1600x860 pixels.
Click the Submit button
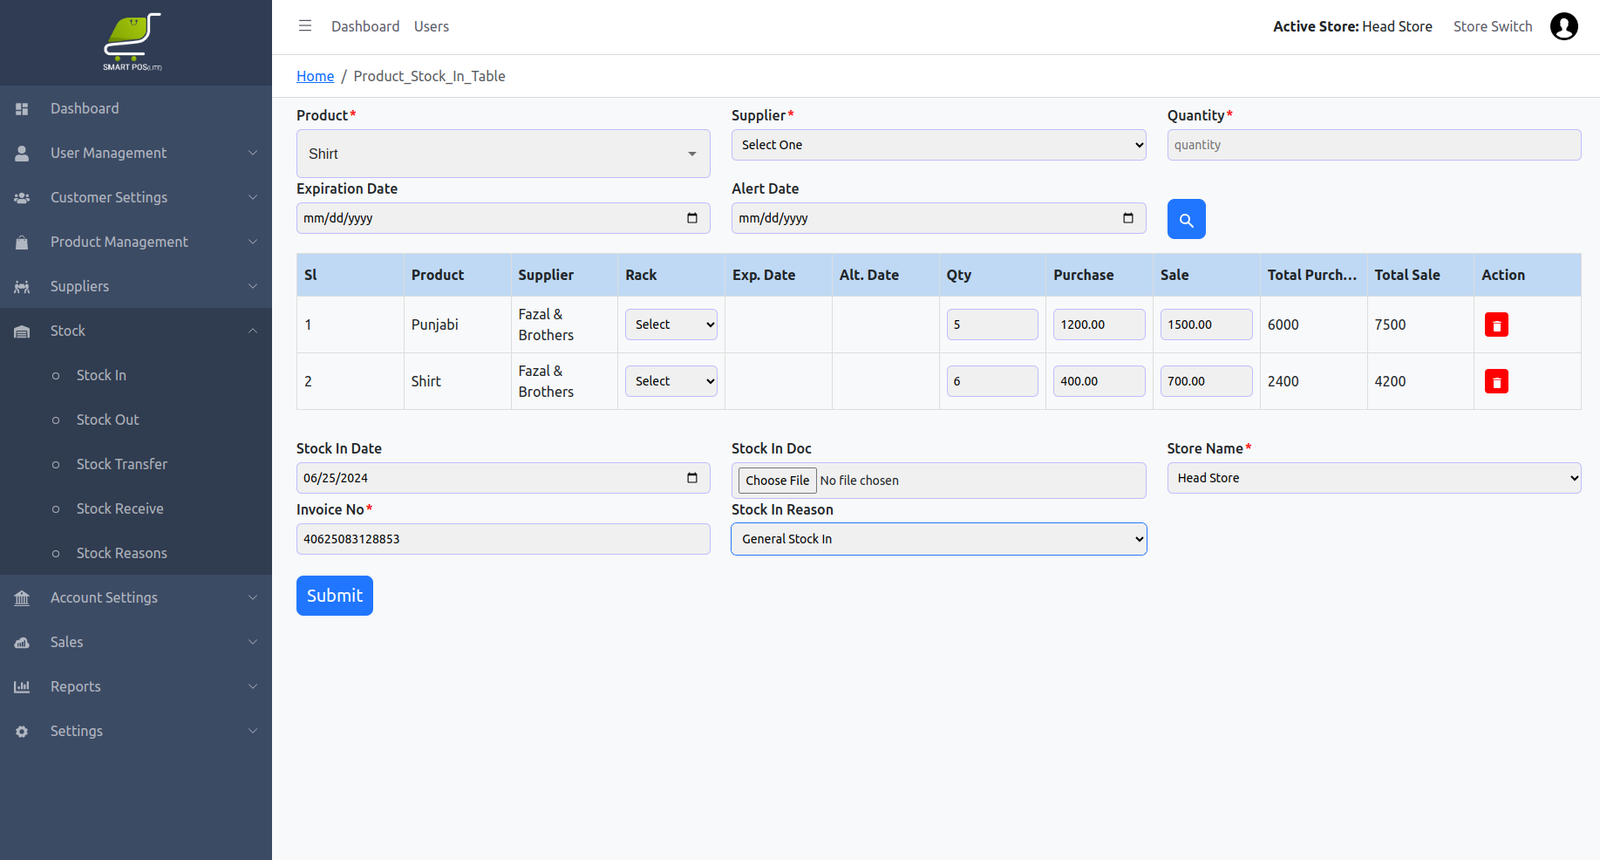coord(334,596)
